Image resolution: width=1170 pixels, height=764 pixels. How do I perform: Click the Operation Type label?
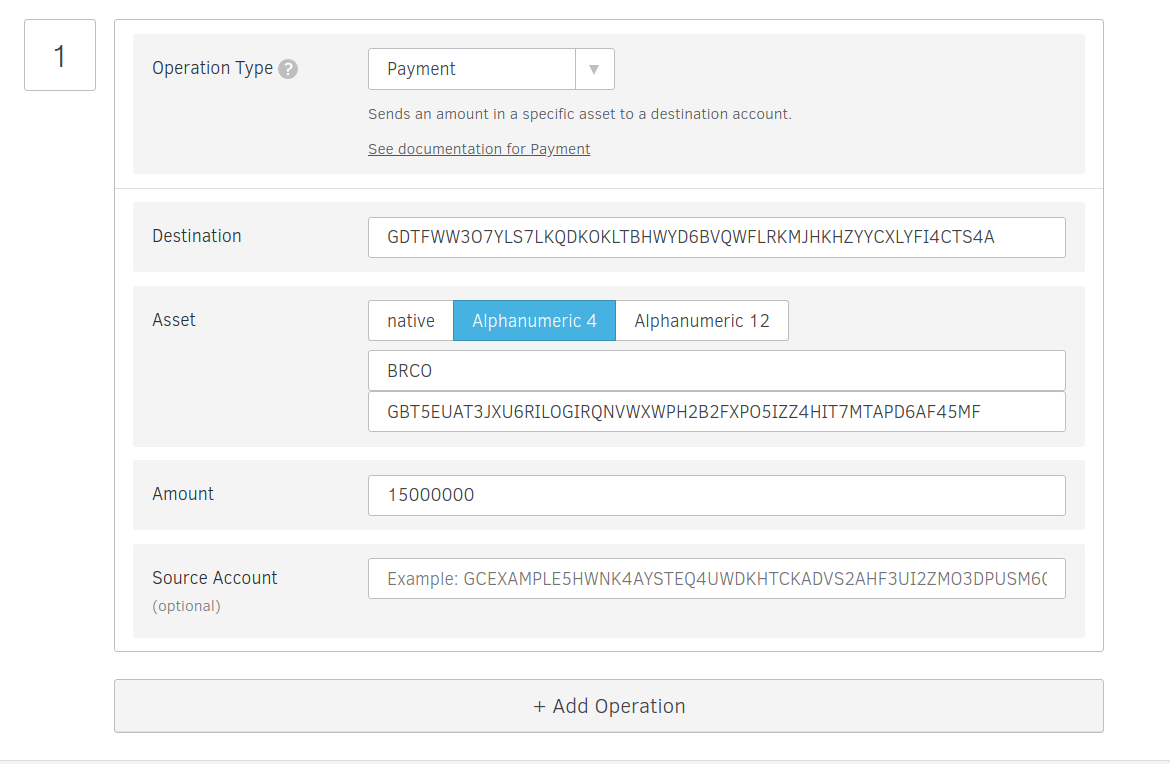point(212,68)
